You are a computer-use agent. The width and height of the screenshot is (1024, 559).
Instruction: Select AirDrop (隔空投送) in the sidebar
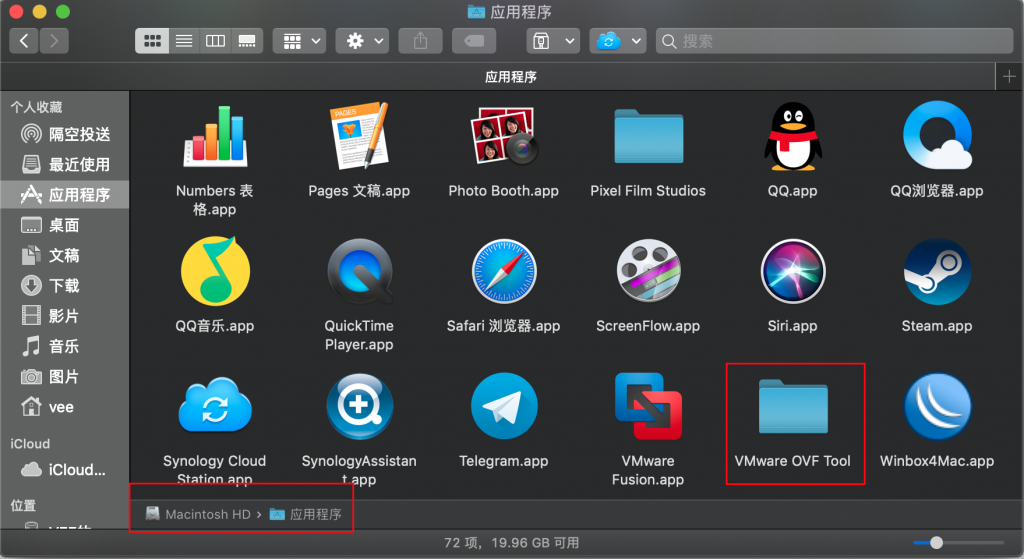79,134
